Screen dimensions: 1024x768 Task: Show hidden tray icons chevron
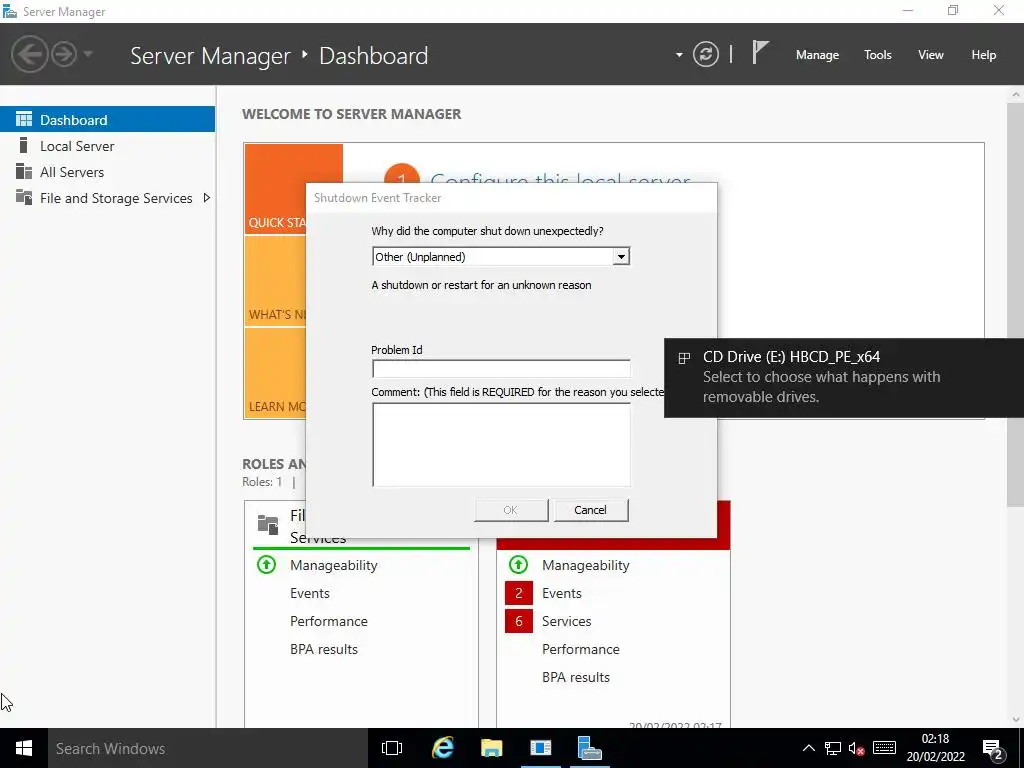(x=808, y=748)
